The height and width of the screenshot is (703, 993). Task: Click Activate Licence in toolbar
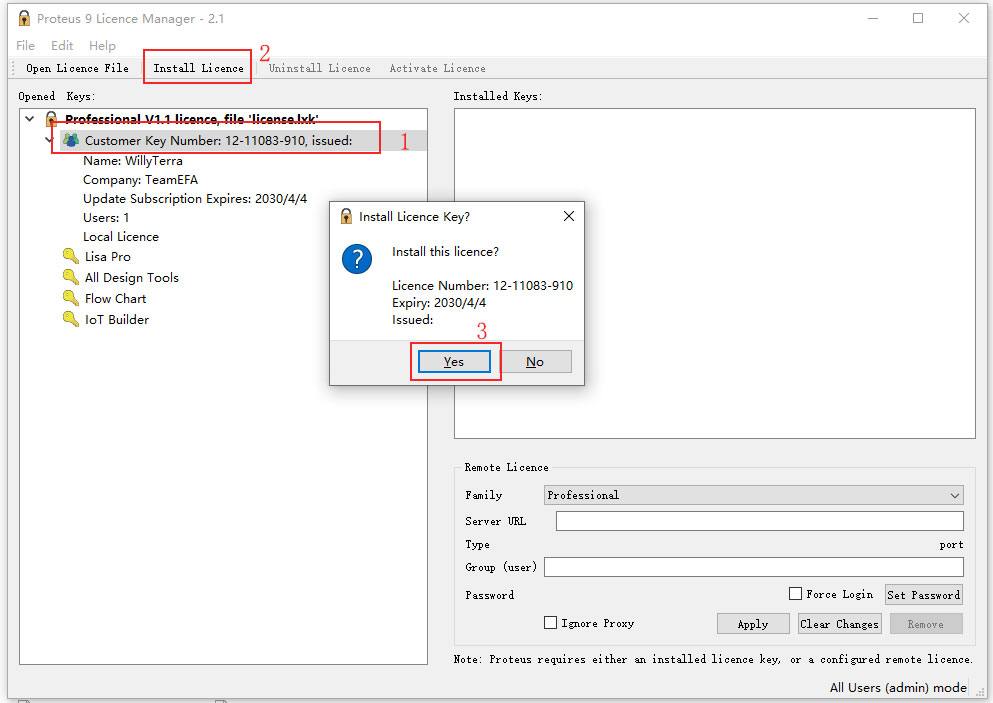tap(438, 68)
